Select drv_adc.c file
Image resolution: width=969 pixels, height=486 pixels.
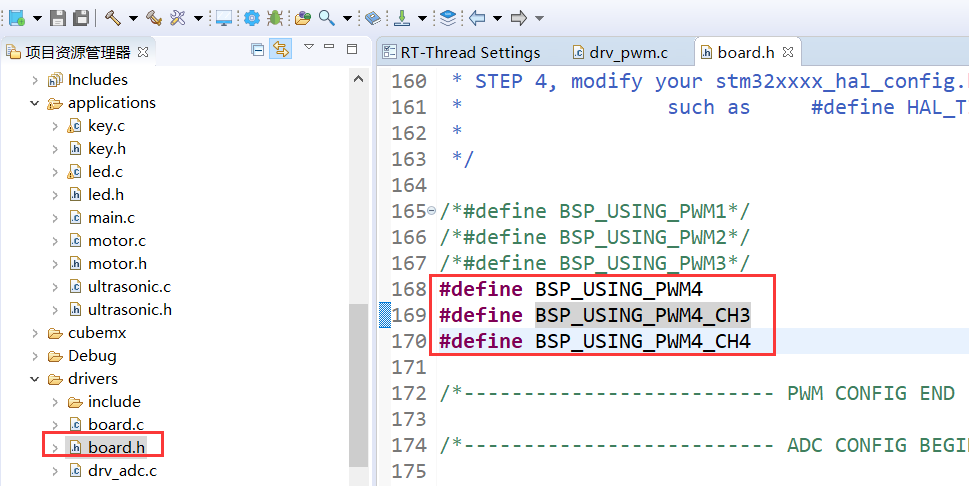tap(122, 471)
